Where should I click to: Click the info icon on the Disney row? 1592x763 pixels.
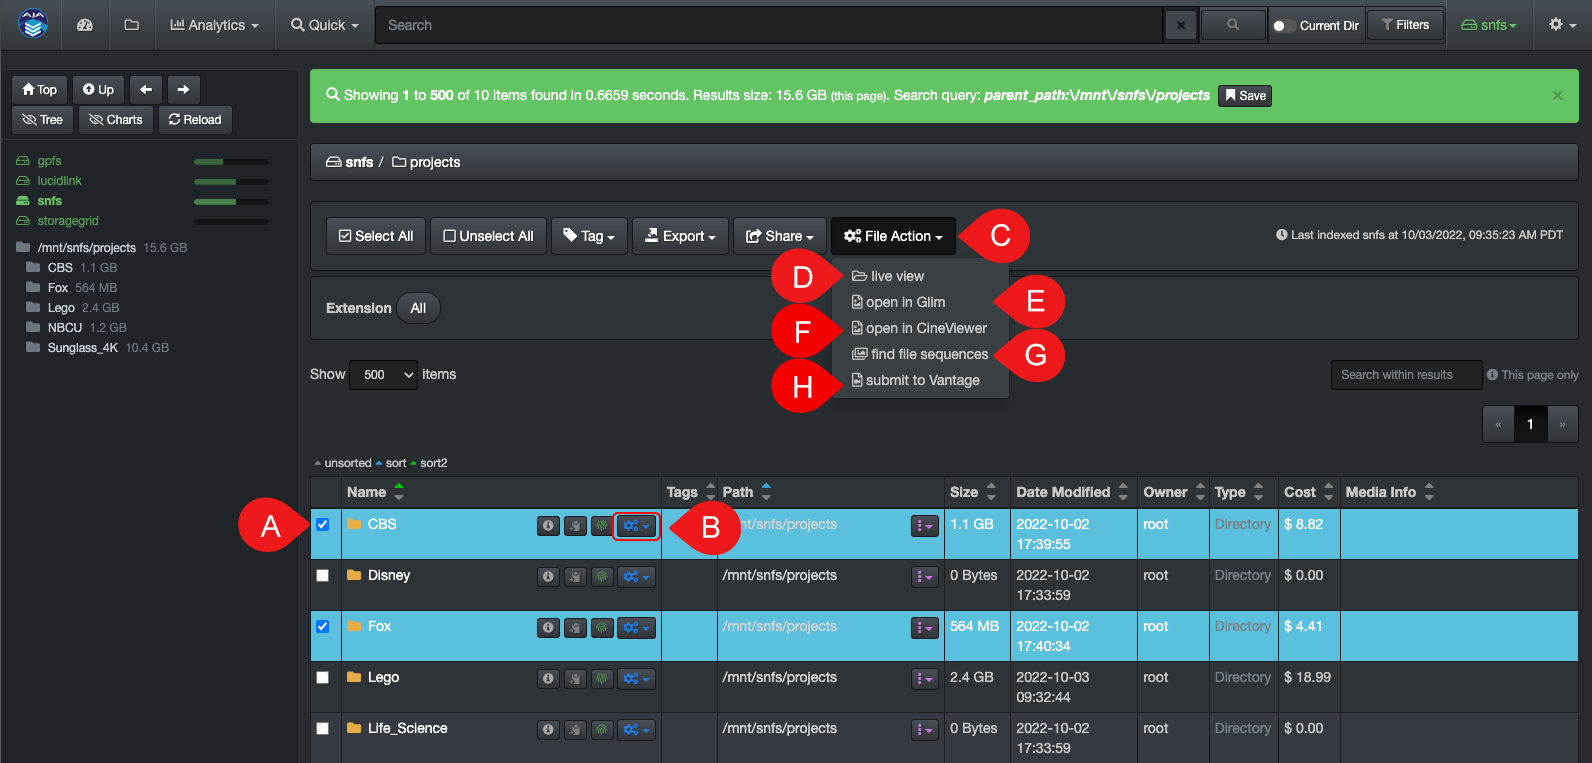(548, 577)
